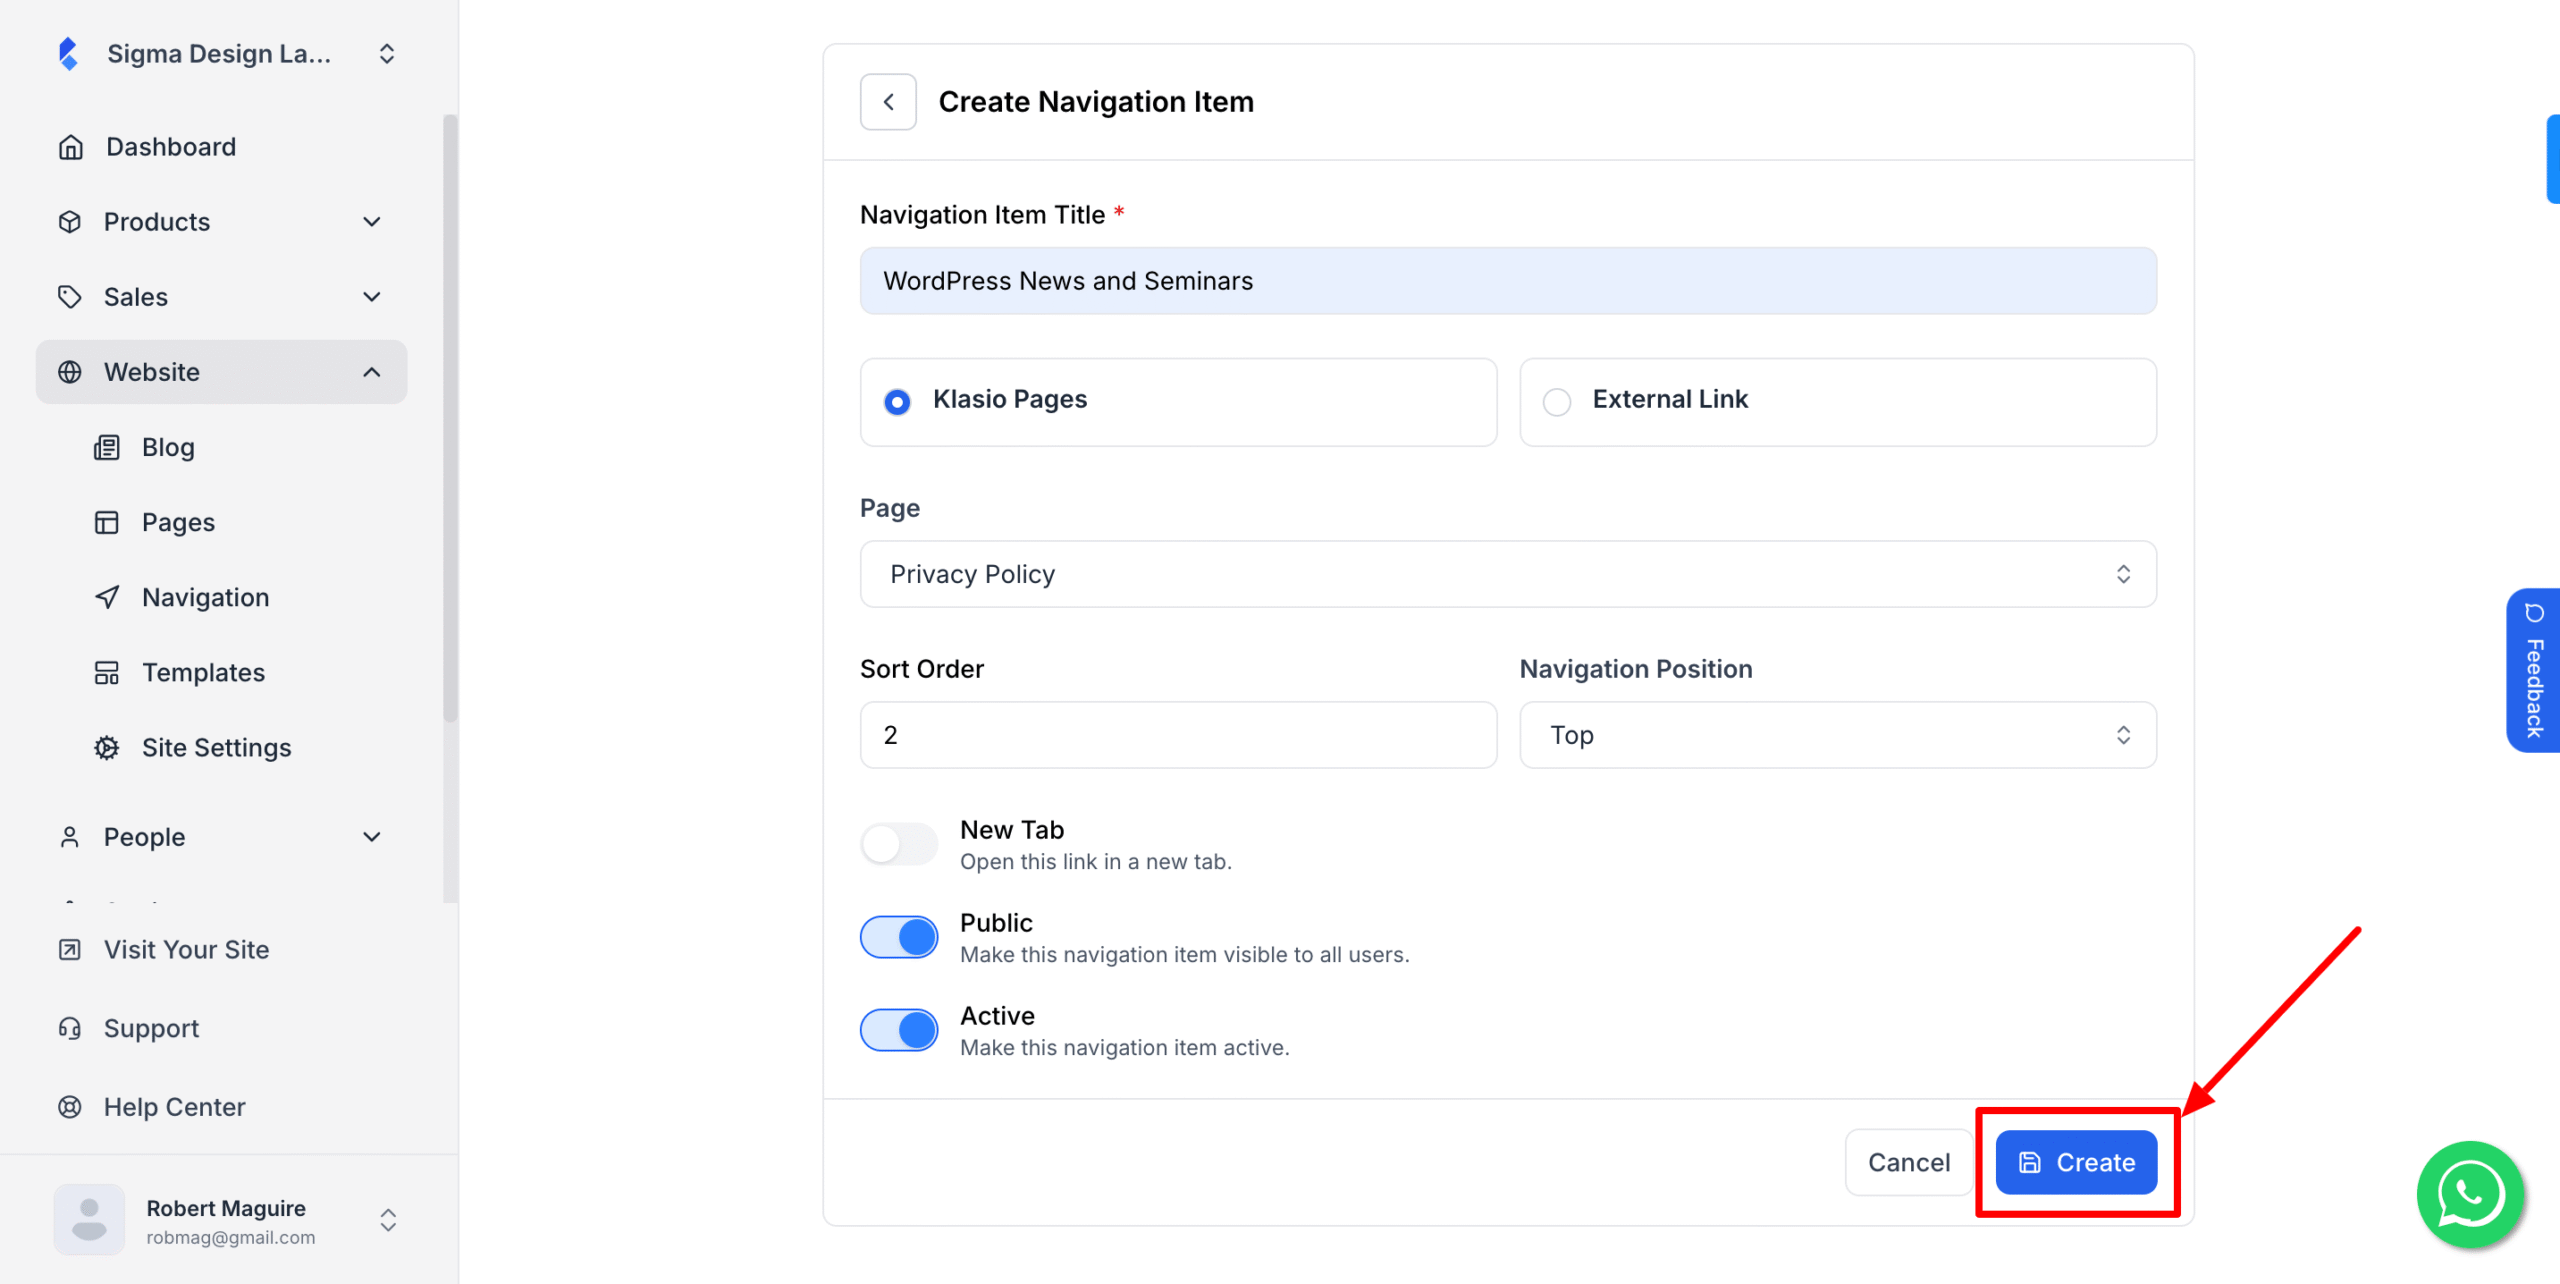Click the Cancel button

(1908, 1162)
